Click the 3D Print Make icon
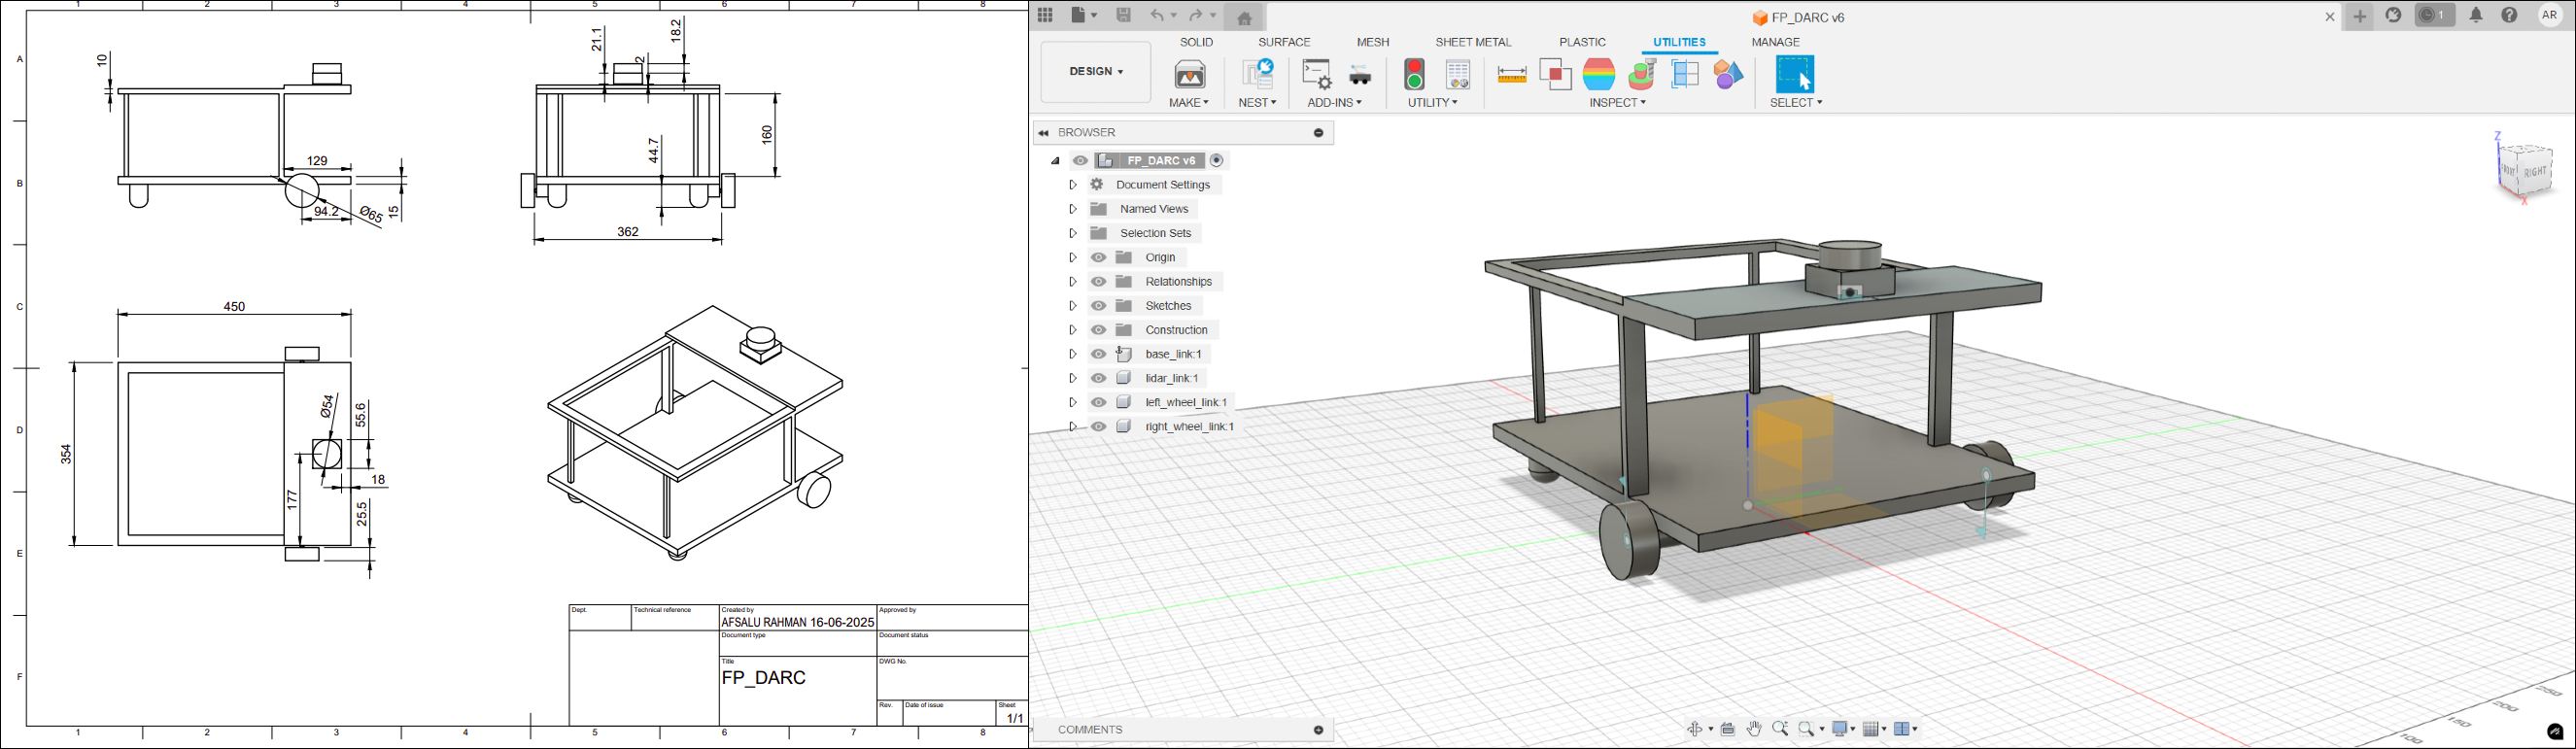 1190,75
